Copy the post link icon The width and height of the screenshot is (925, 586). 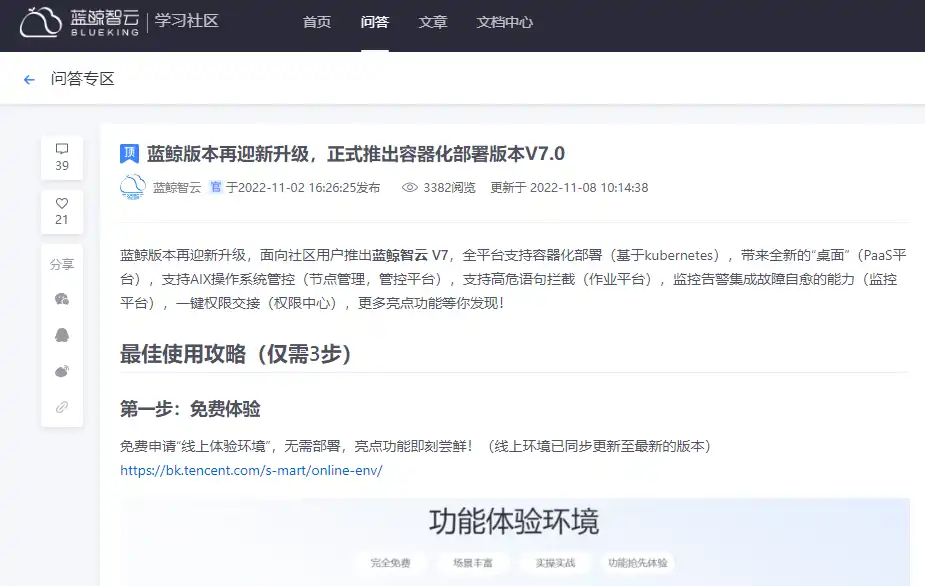[62, 407]
